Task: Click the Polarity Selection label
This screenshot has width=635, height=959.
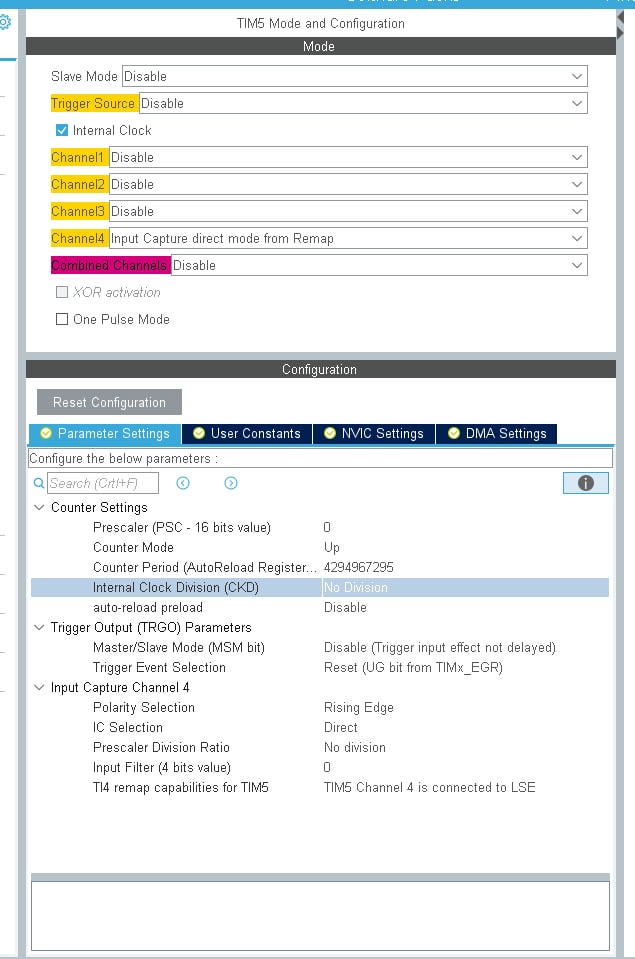Action: pos(144,708)
